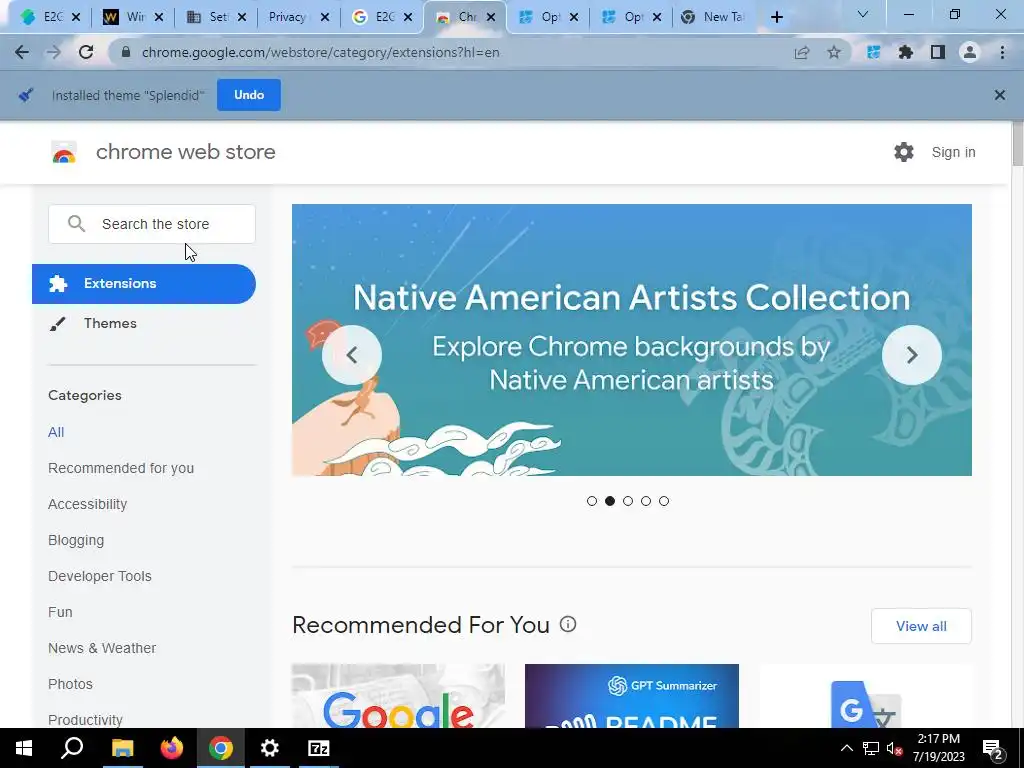The width and height of the screenshot is (1024, 768).
Task: Share this page from the address bar
Action: (802, 52)
